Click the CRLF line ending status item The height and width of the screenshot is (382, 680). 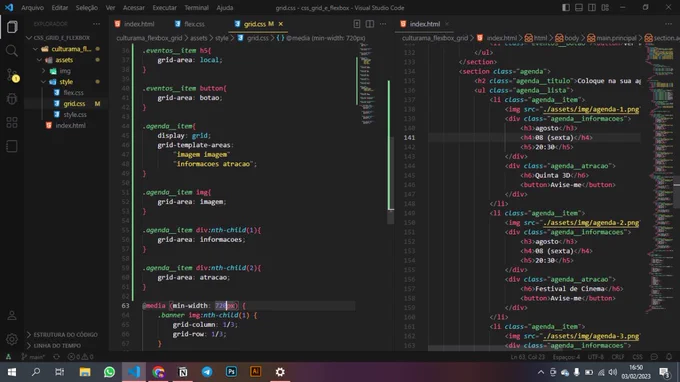pos(618,357)
